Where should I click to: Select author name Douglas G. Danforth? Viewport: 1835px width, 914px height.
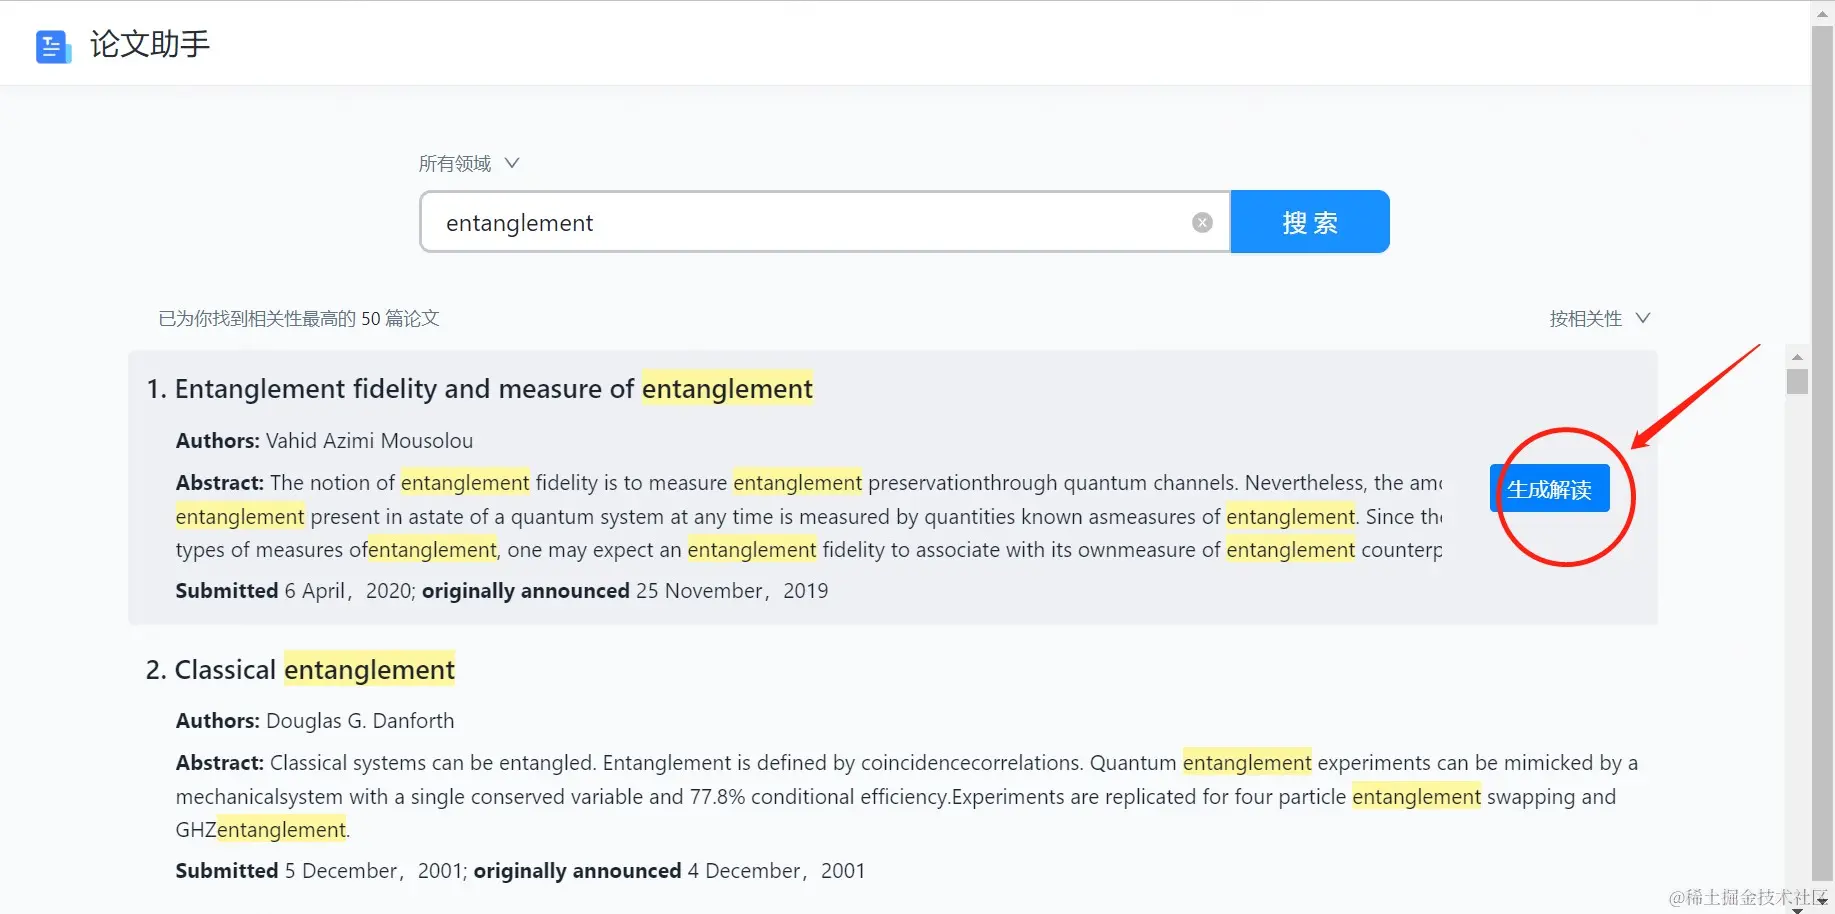click(x=360, y=721)
